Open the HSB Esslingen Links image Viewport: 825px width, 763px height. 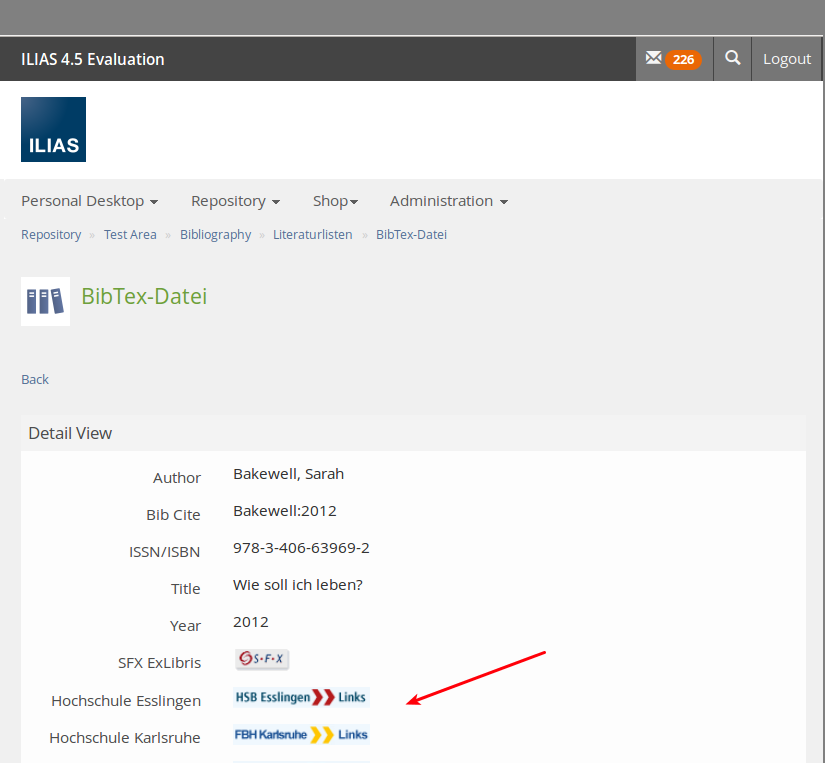coord(301,697)
